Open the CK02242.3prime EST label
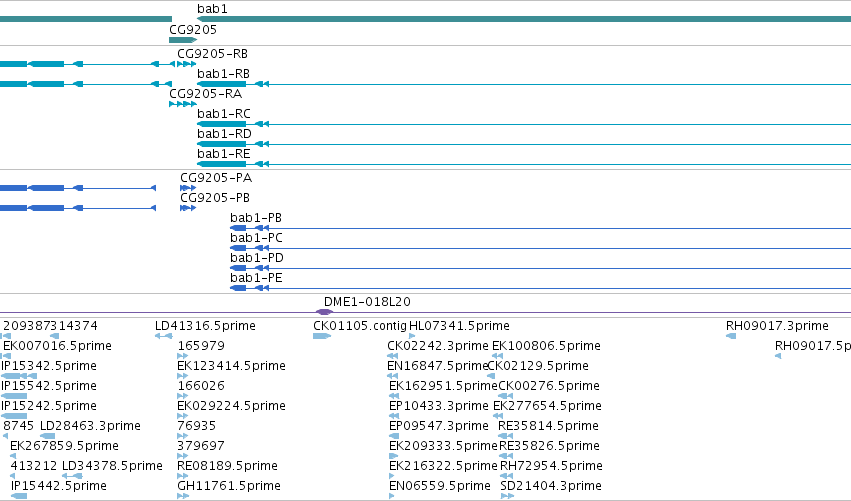This screenshot has width=851, height=501. click(438, 346)
